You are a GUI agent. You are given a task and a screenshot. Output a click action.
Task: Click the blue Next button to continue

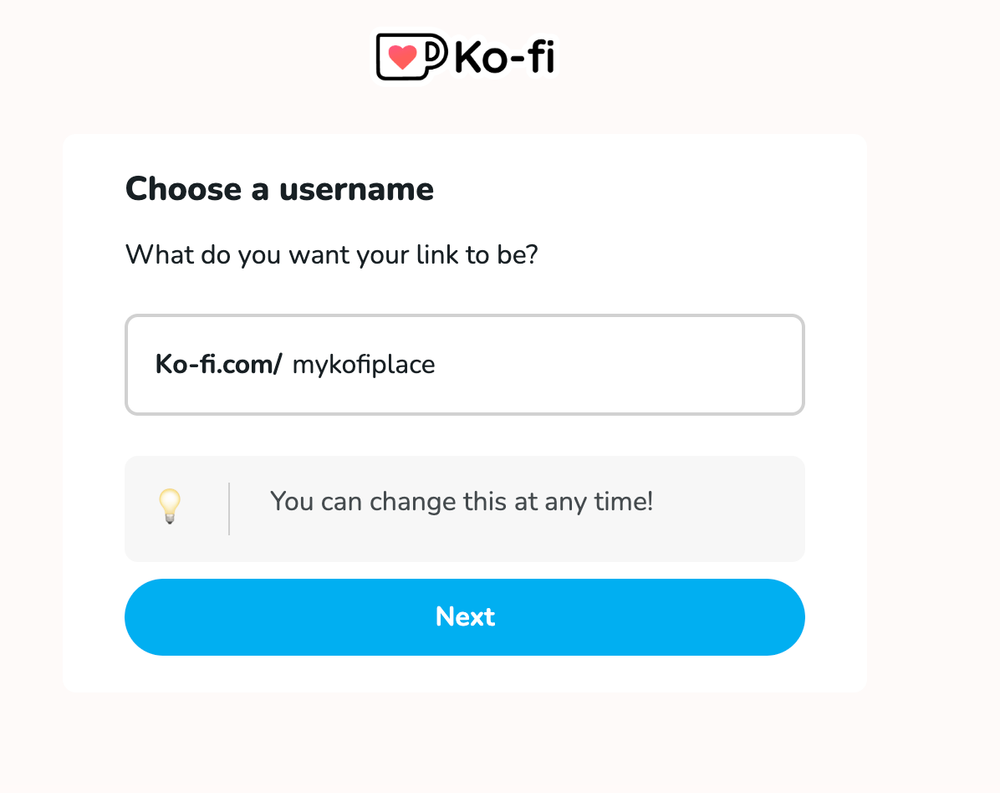point(464,617)
